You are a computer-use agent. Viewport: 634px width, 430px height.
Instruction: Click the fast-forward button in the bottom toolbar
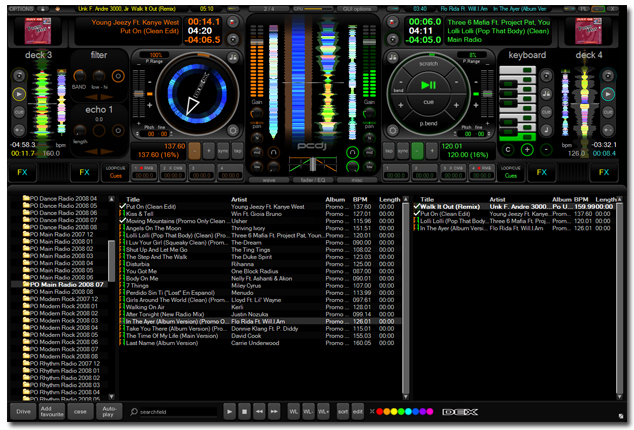[x=274, y=412]
